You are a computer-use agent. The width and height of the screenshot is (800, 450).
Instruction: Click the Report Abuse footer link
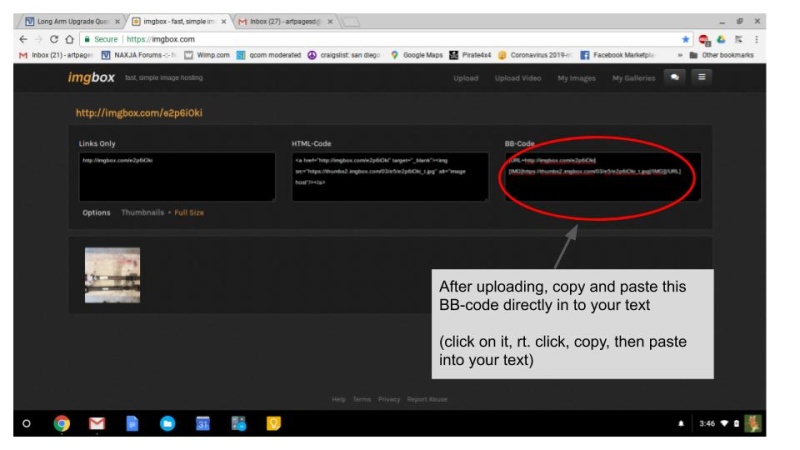click(427, 399)
